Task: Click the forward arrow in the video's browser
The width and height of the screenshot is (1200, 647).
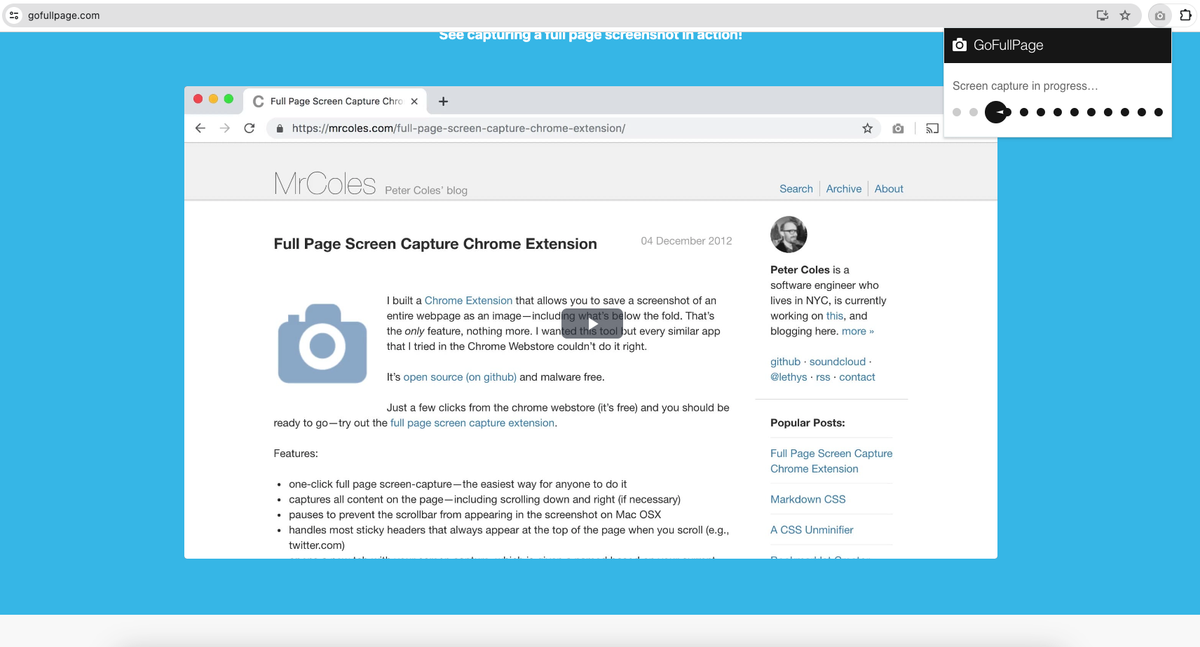Action: click(x=224, y=128)
